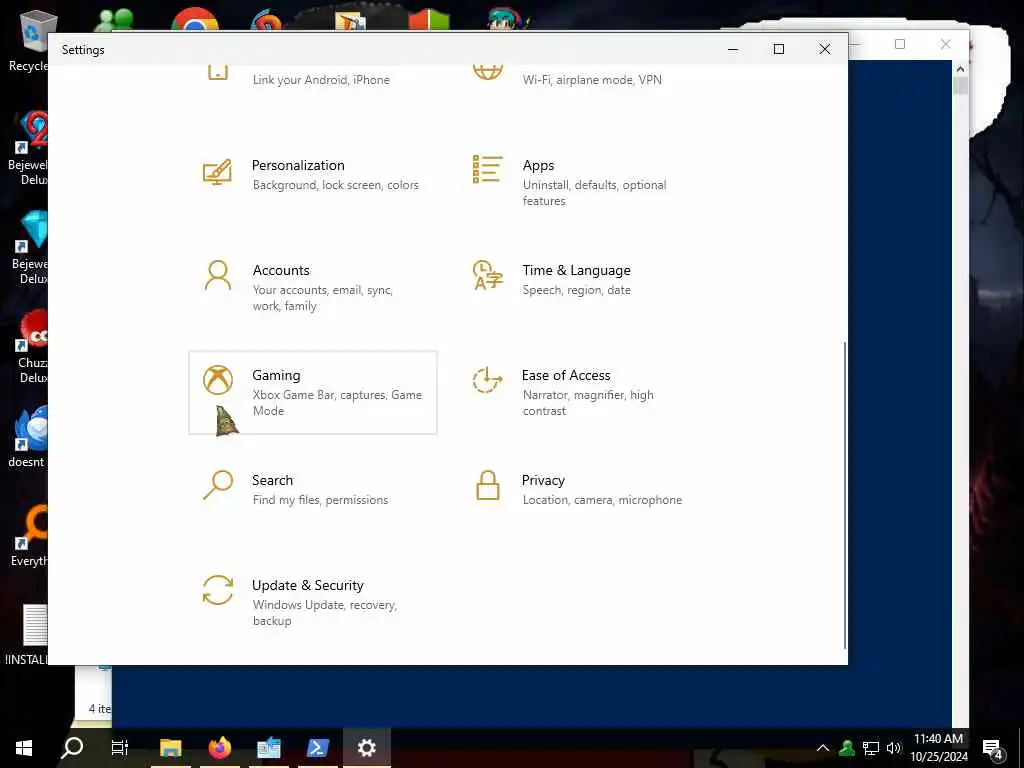Open the Privacy settings heading
Viewport: 1024px width, 768px height.
pyautogui.click(x=543, y=480)
